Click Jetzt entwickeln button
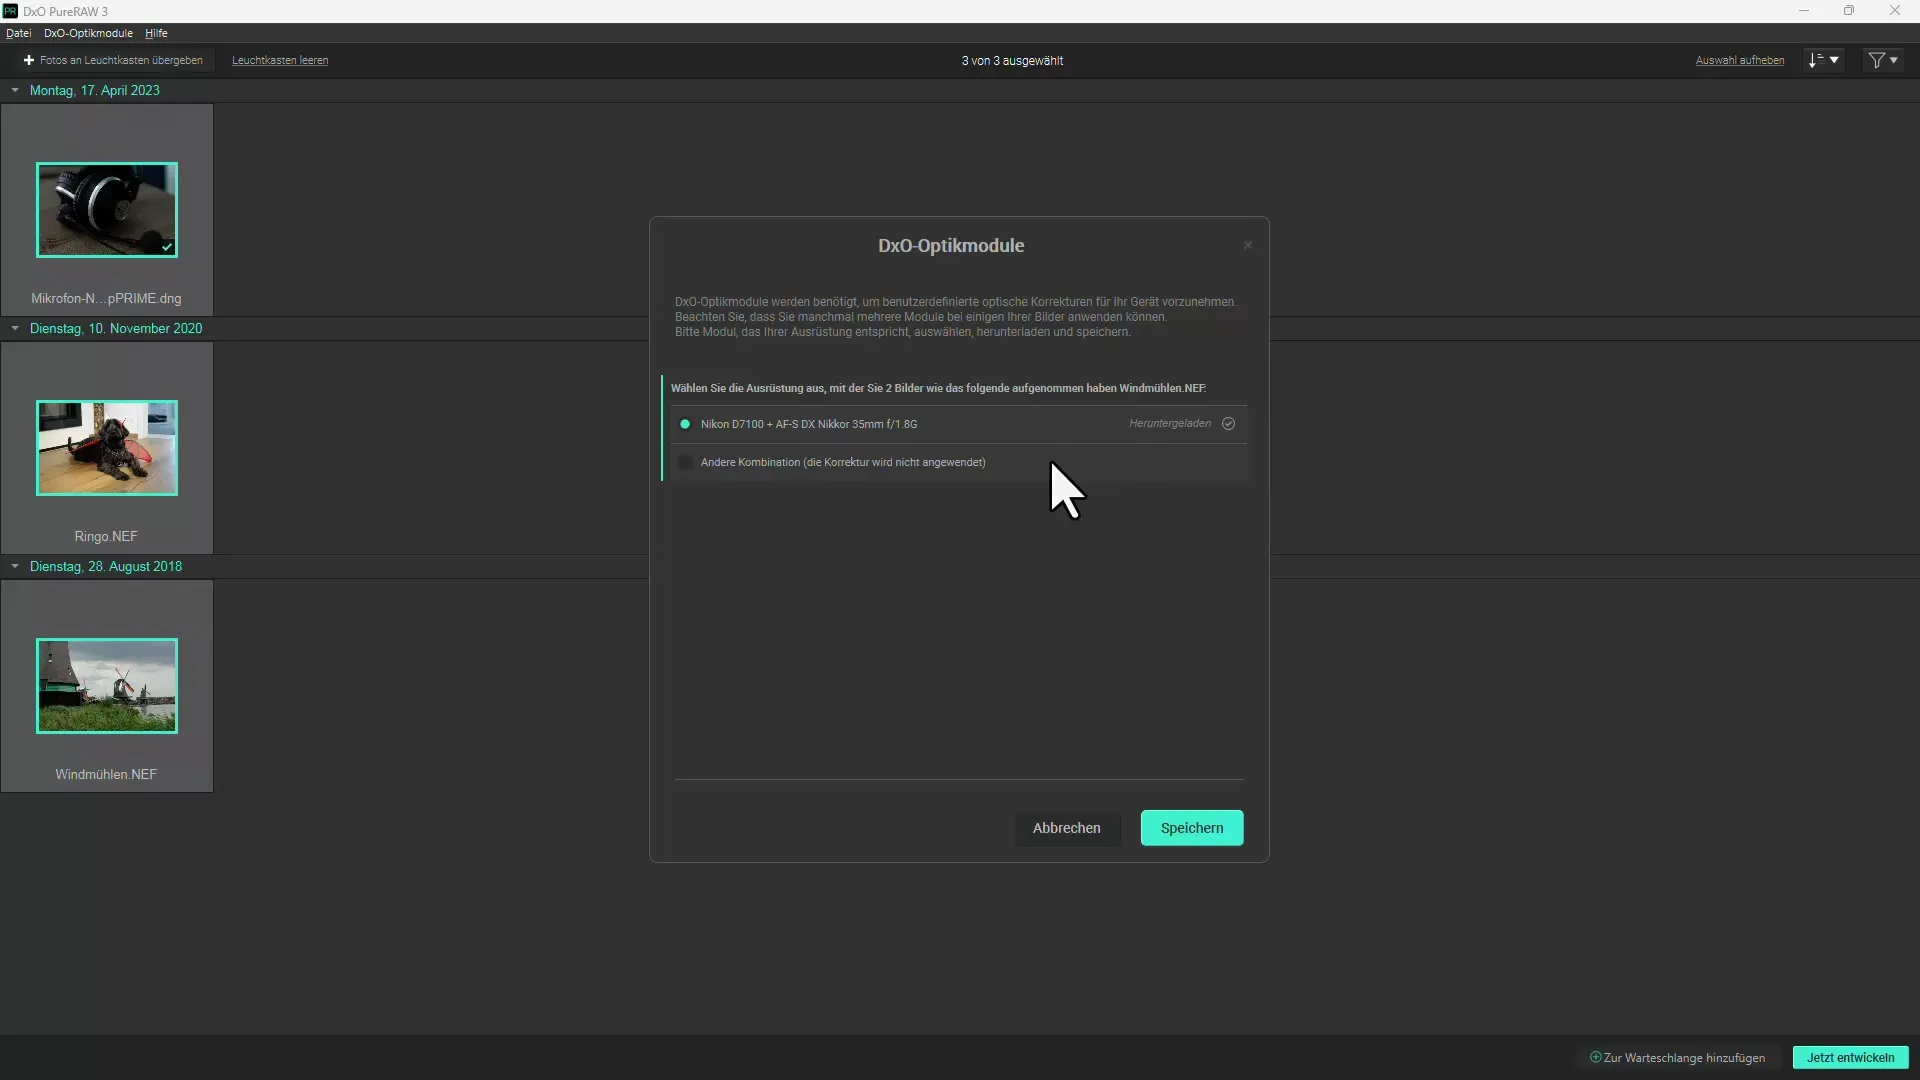This screenshot has height=1080, width=1920. [x=1850, y=1058]
